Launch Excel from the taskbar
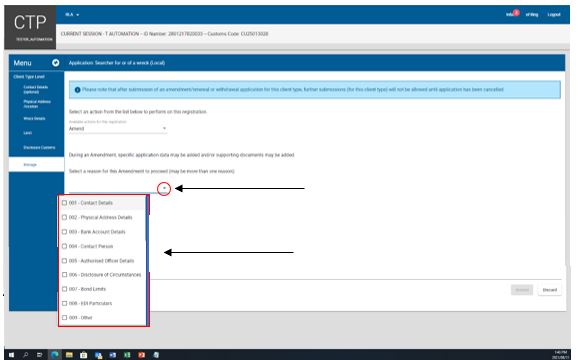The width and height of the screenshot is (578, 360). [127, 355]
